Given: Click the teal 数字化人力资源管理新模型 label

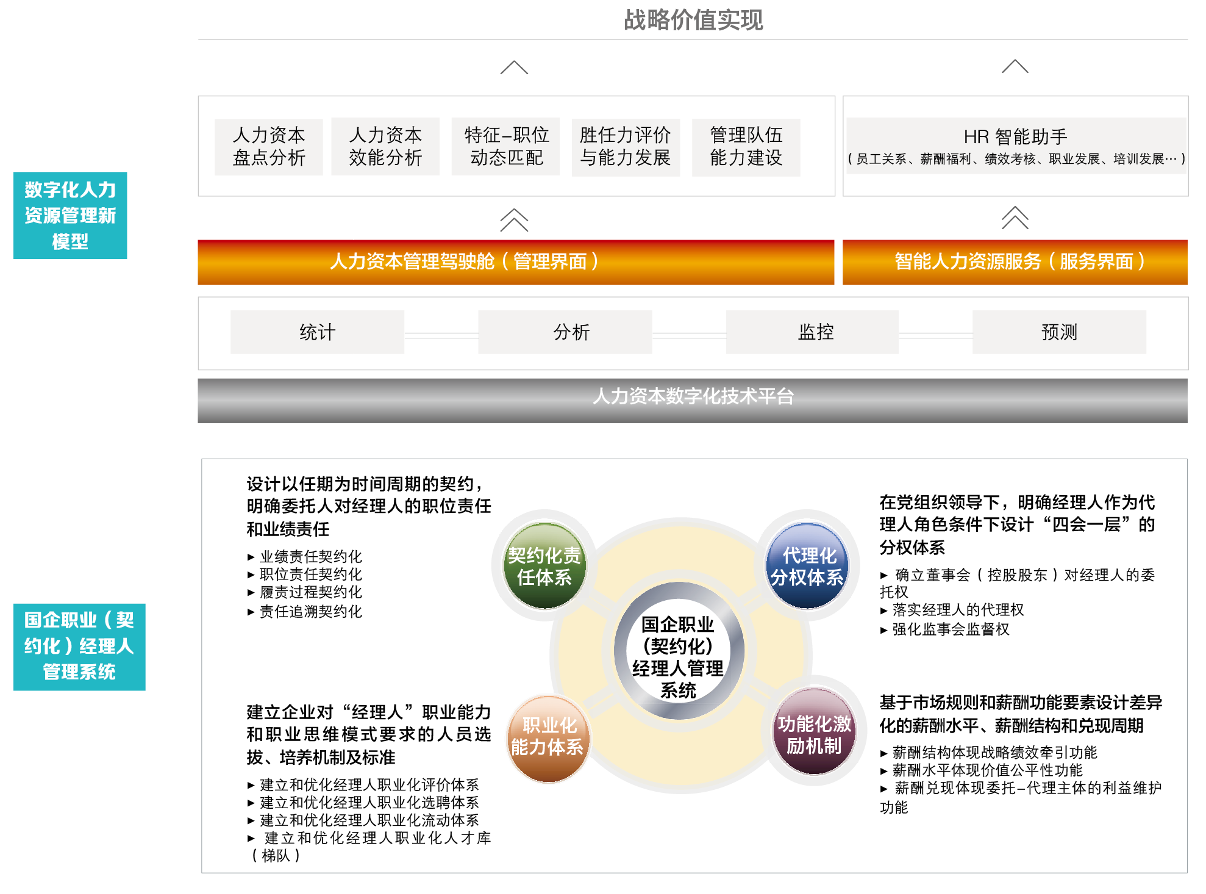Looking at the screenshot, I should (x=70, y=215).
